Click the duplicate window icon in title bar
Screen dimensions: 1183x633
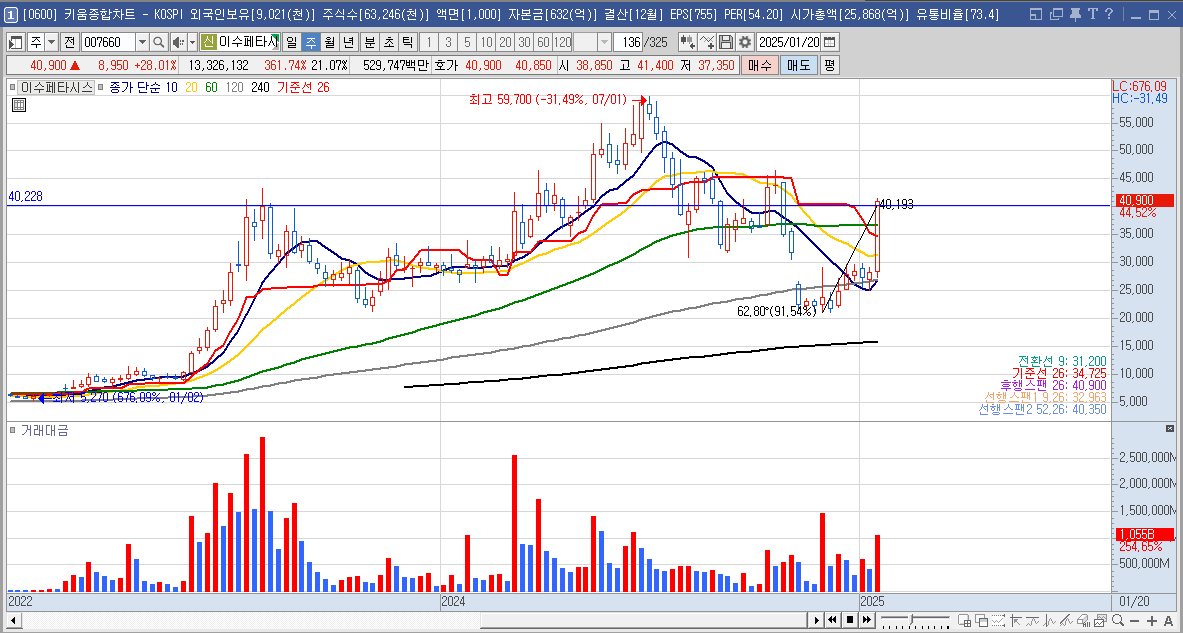pyautogui.click(x=1056, y=14)
